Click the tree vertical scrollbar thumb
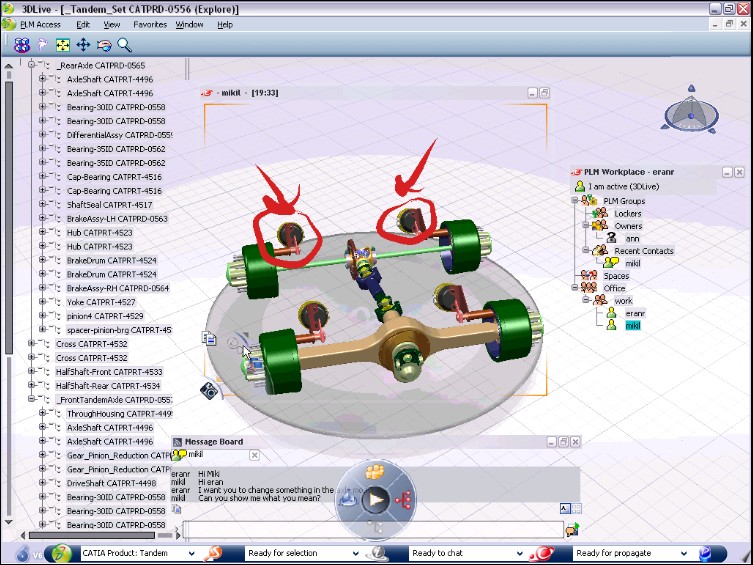Viewport: 753px width, 565px height. (x=9, y=218)
